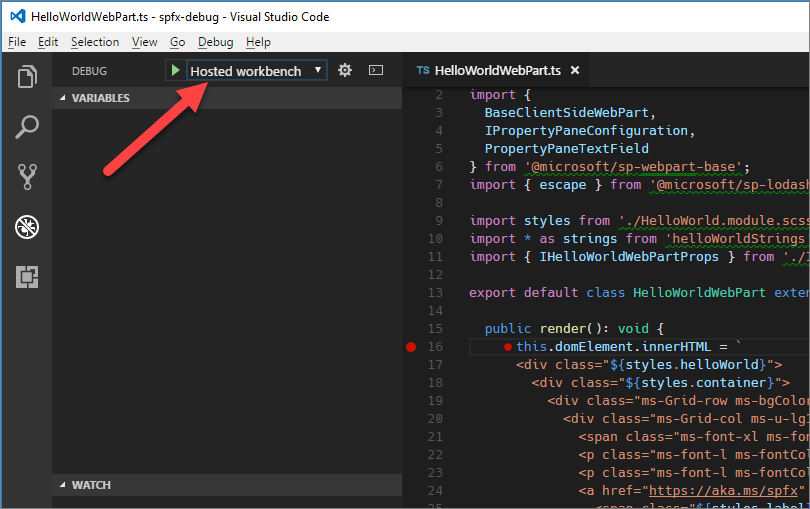Screen dimensions: 810x509
Task: Click the DEBUG panel title
Action: coord(89,71)
